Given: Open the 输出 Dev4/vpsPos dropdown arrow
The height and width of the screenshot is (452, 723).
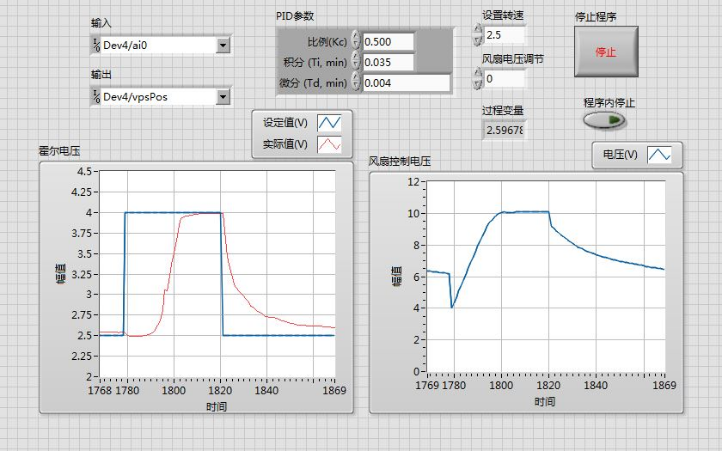Looking at the screenshot, I should (223, 97).
